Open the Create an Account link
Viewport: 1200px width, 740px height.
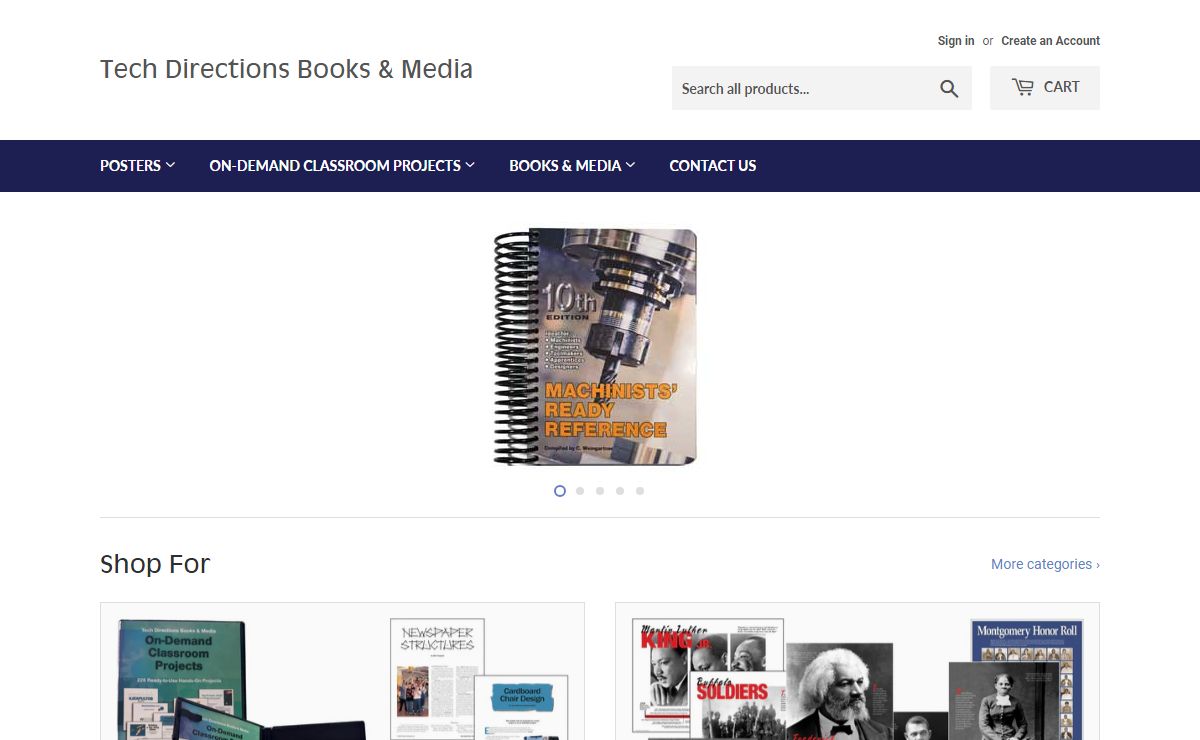[x=1050, y=41]
